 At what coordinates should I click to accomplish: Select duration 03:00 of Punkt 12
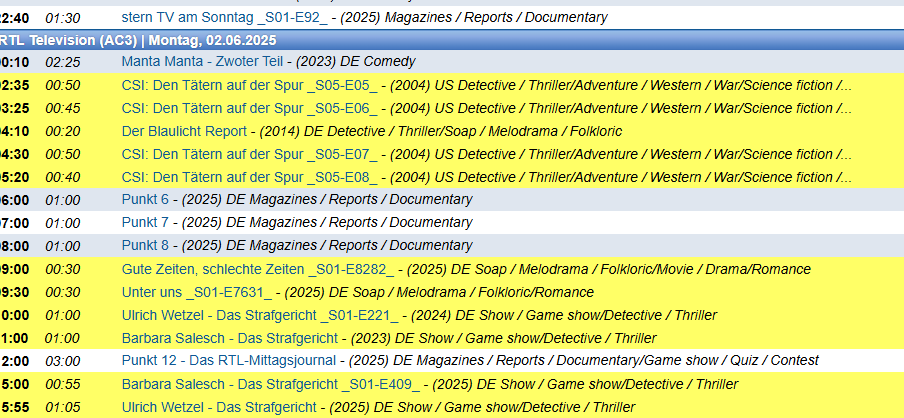(x=63, y=361)
